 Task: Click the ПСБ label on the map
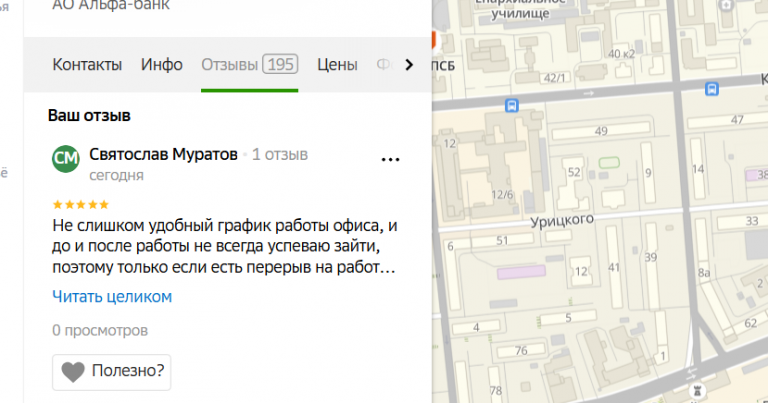tap(444, 65)
